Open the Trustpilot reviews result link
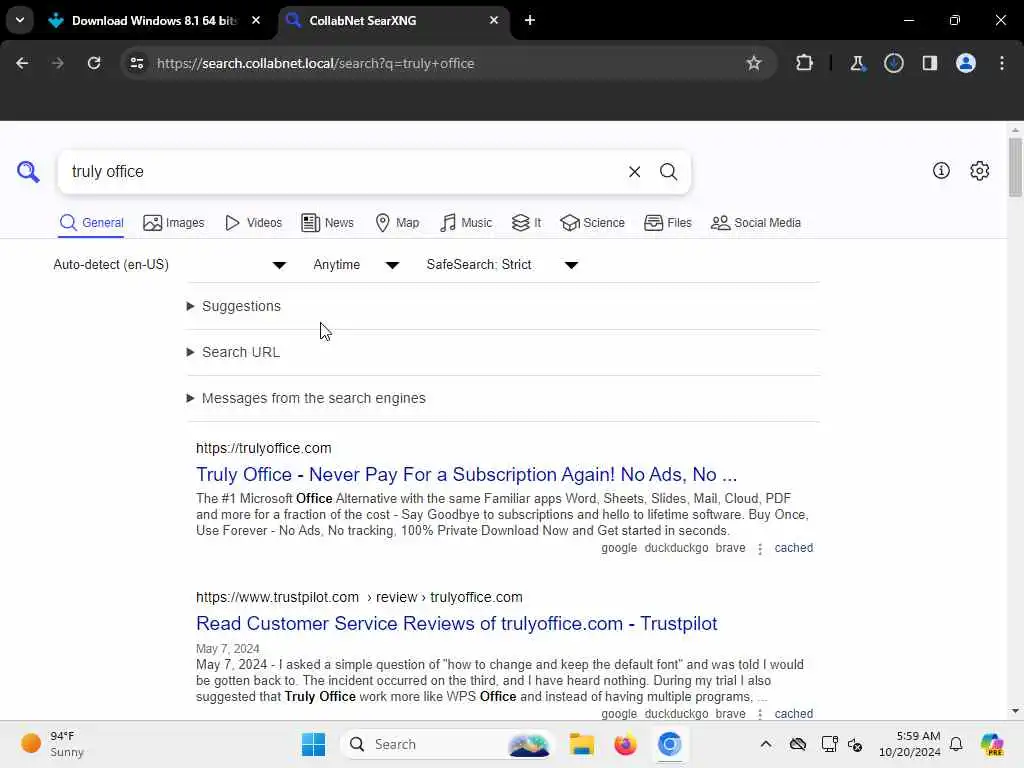This screenshot has width=1024, height=768. click(456, 623)
